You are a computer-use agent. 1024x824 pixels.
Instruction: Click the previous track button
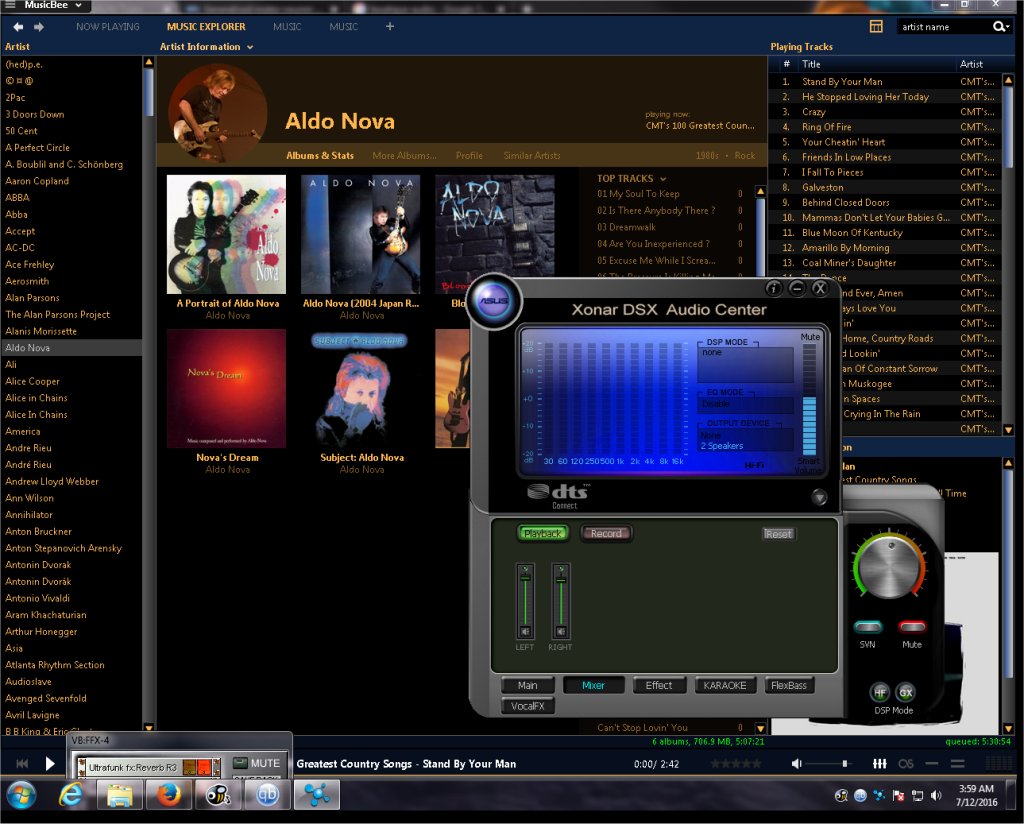22,763
